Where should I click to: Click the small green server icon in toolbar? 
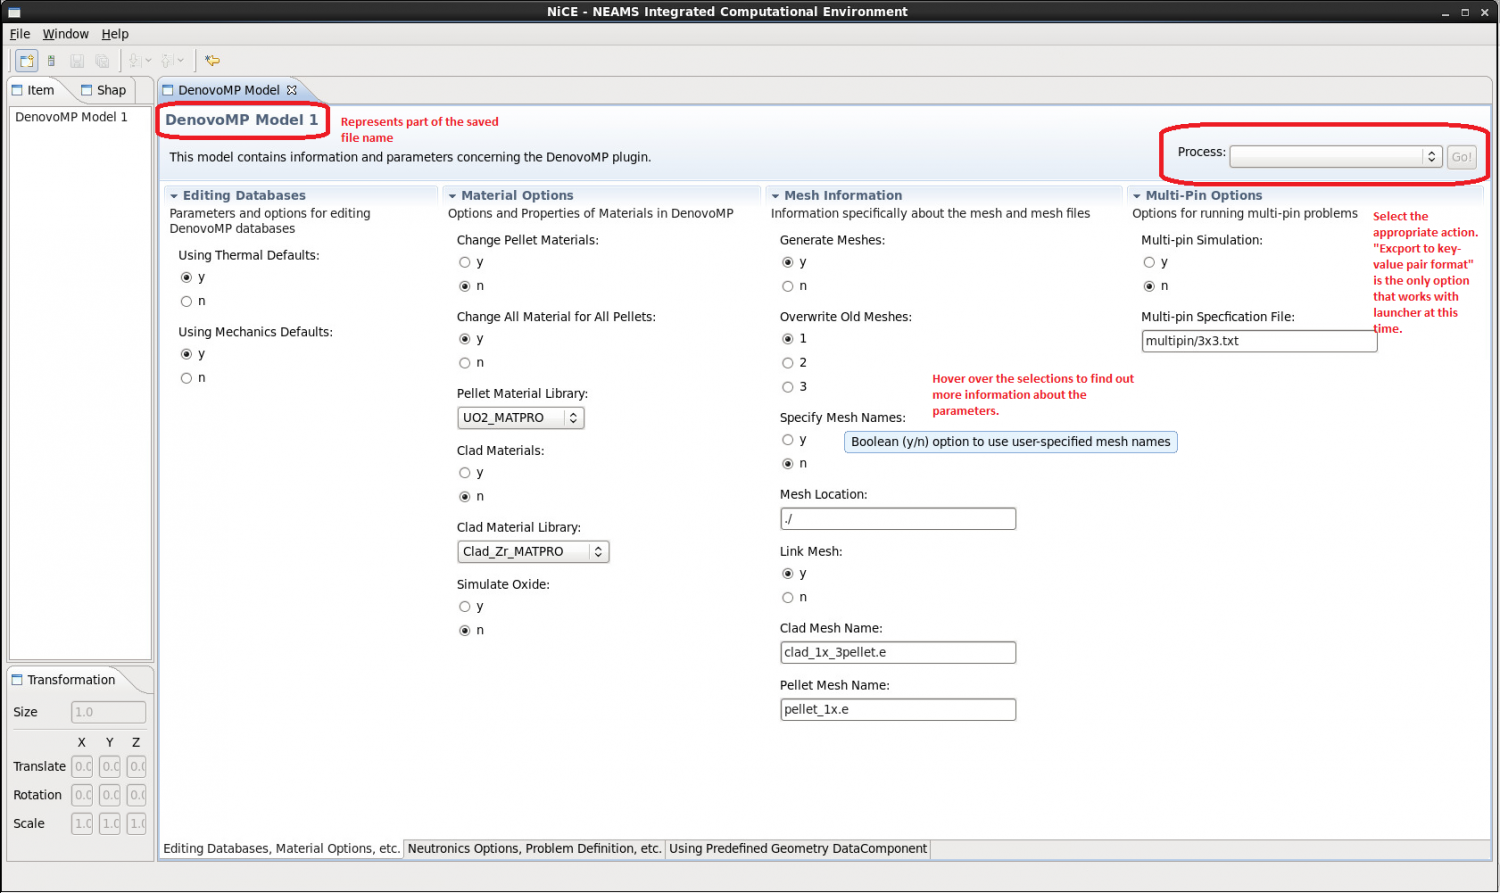point(51,61)
